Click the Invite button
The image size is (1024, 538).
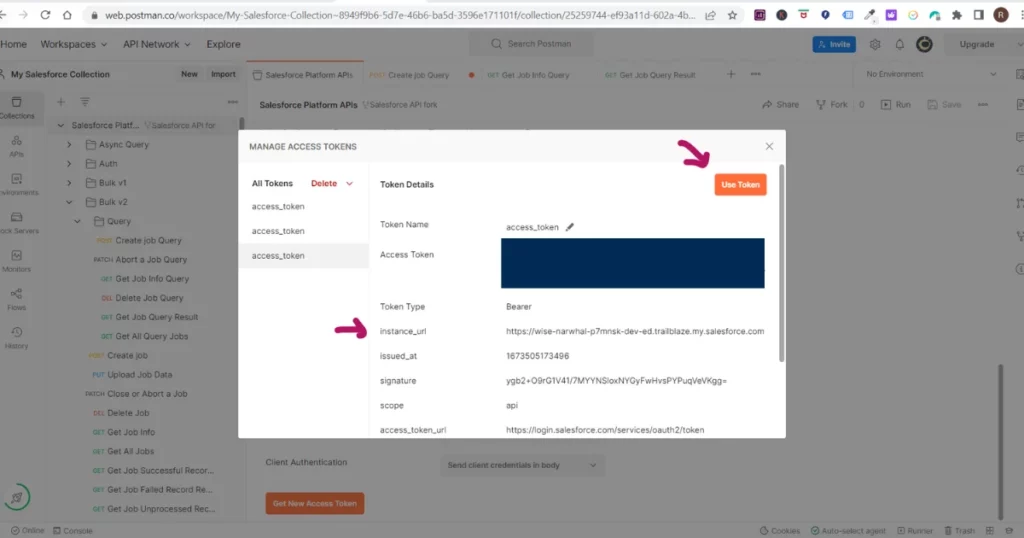(834, 44)
